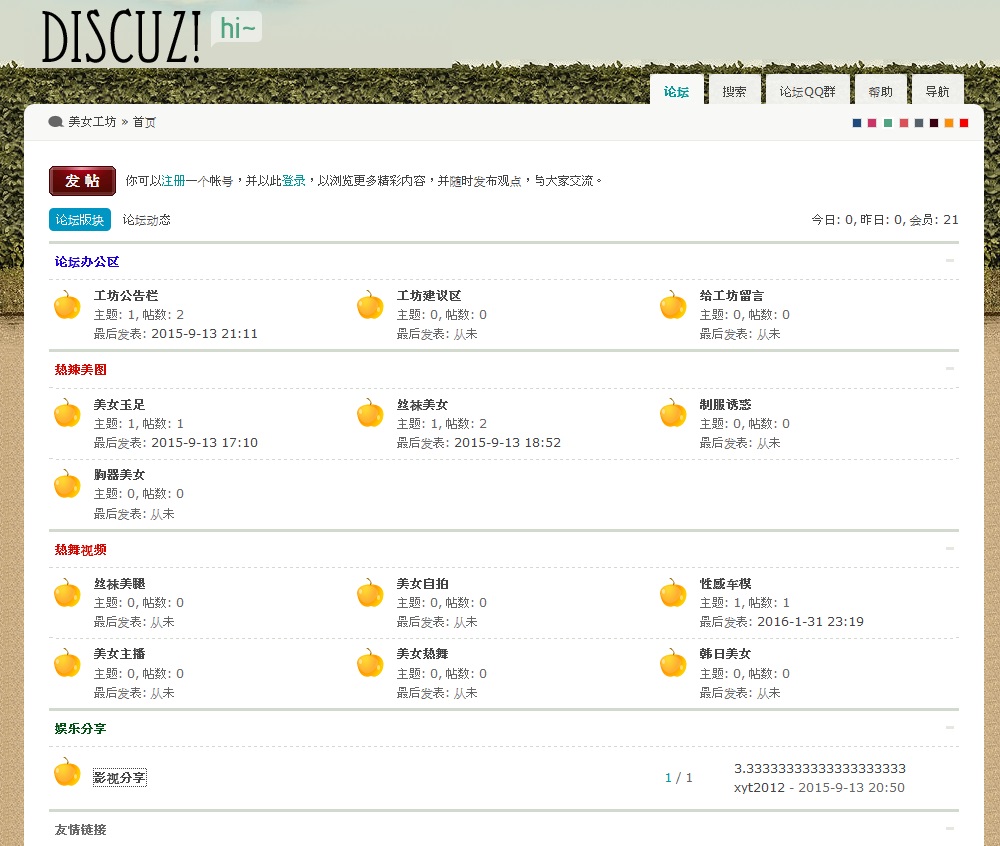This screenshot has height=846, width=1000.
Task: Click the Discuz! logo
Action: (x=122, y=37)
